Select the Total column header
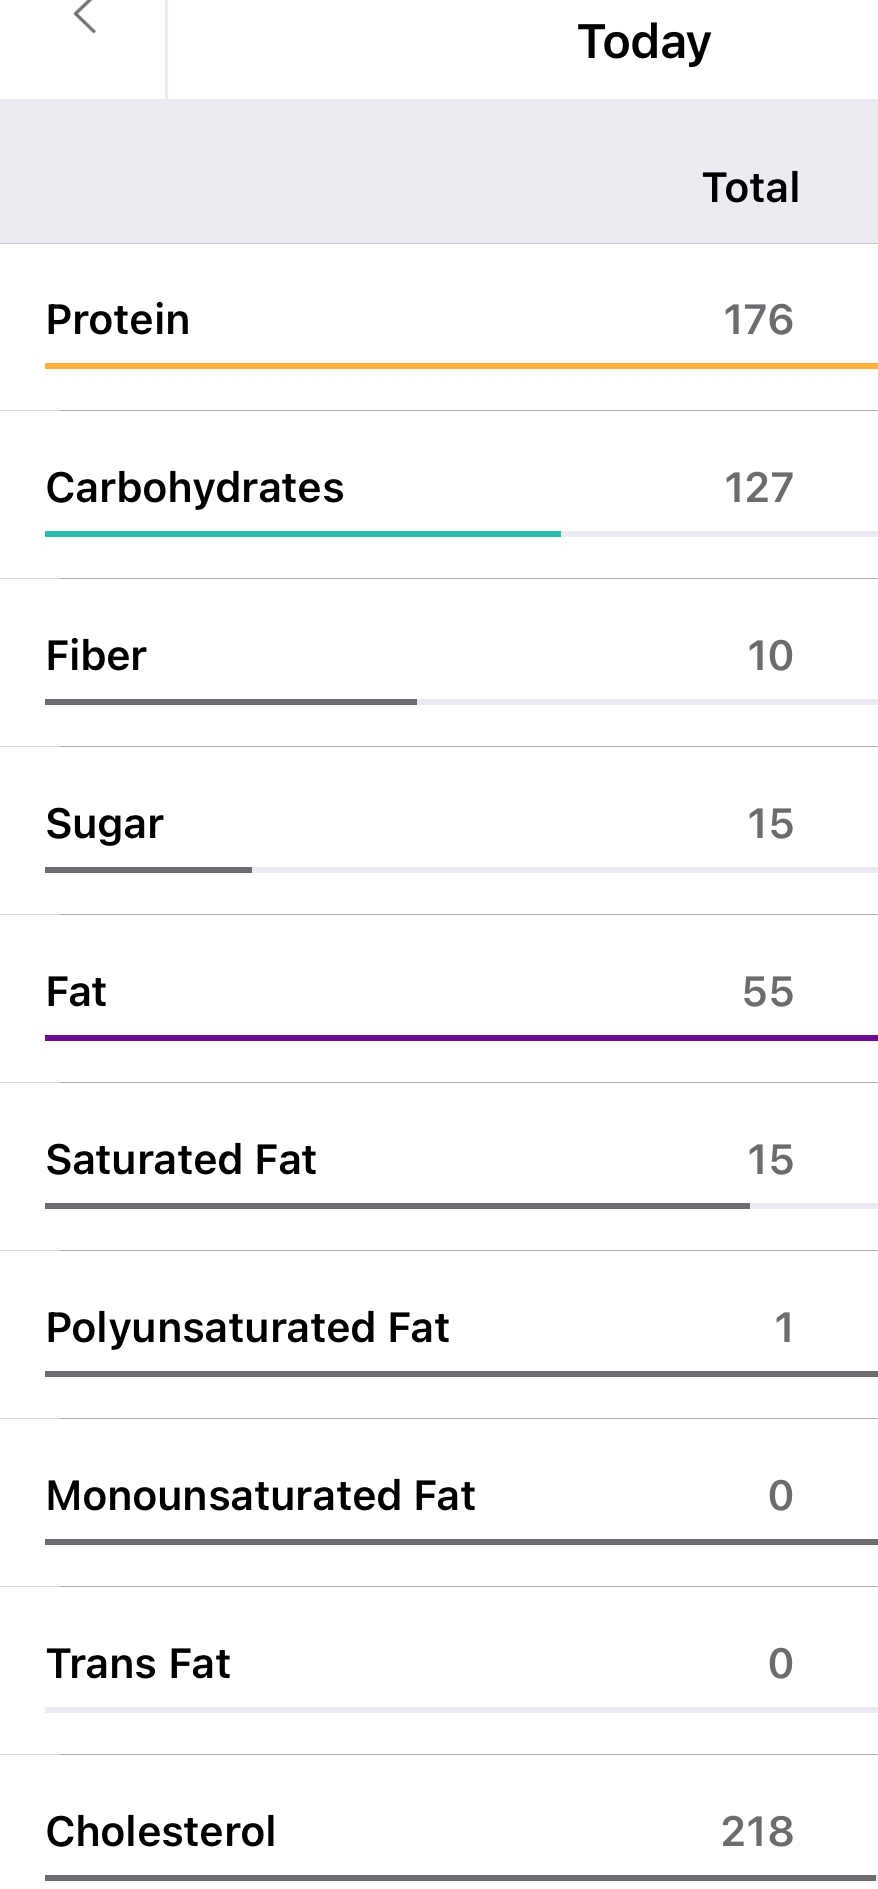The image size is (878, 1889). click(750, 187)
